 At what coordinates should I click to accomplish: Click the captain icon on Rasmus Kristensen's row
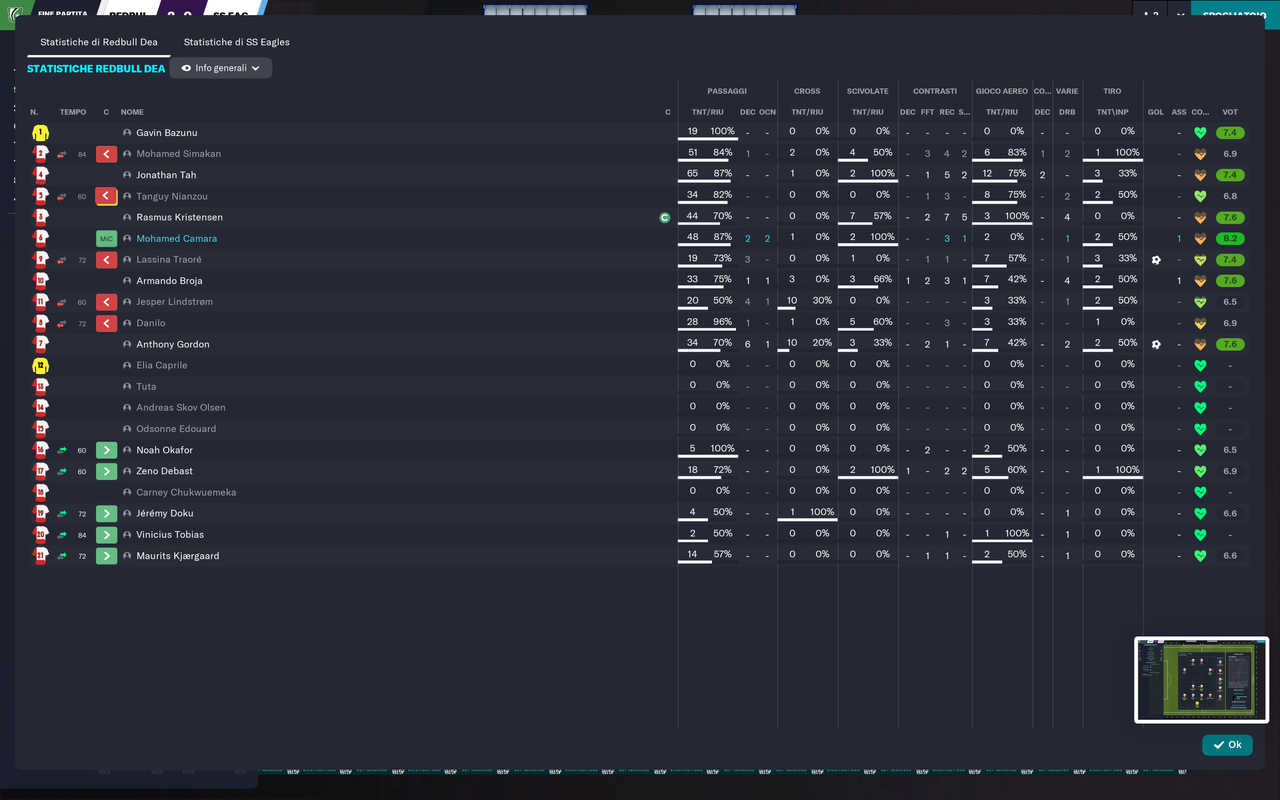(665, 217)
